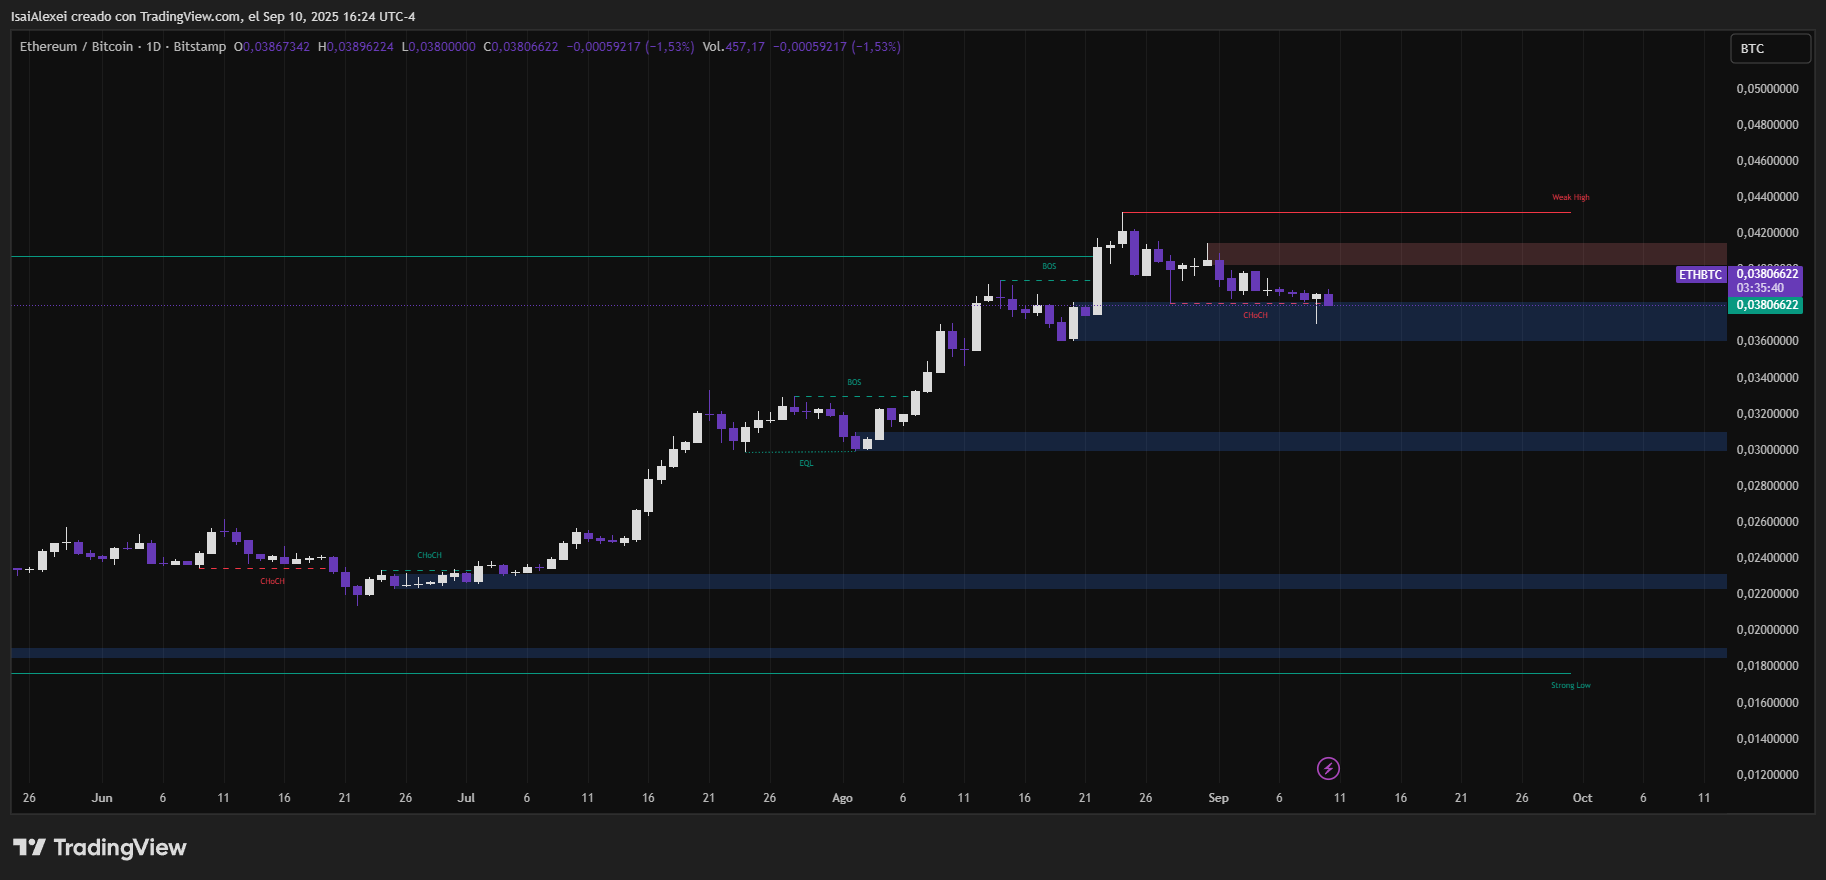The width and height of the screenshot is (1826, 880).
Task: Click the 0,02600000 price axis label
Action: click(1767, 522)
